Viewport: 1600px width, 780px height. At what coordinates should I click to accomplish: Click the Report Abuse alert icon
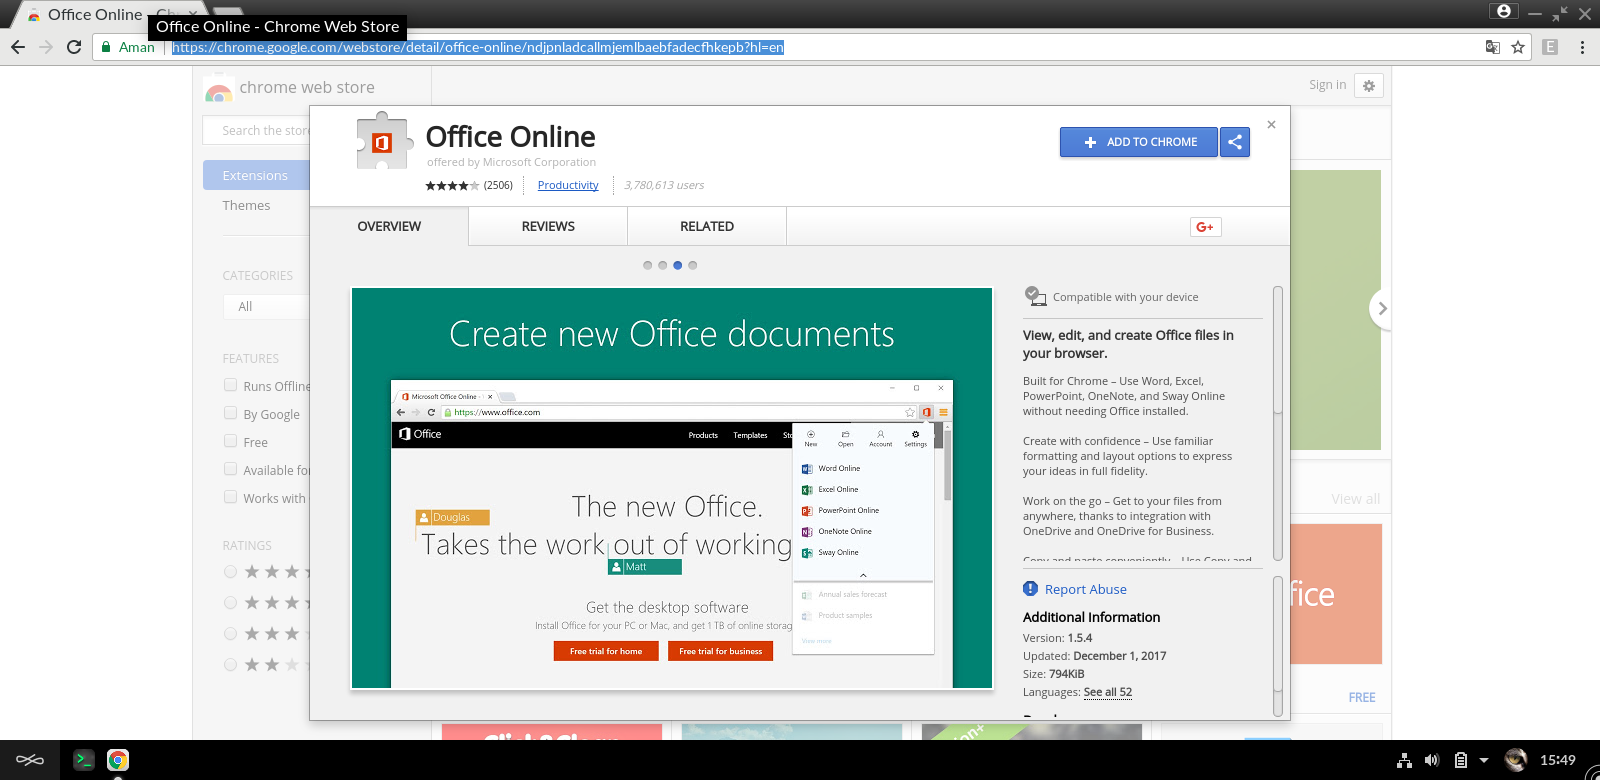pyautogui.click(x=1030, y=589)
